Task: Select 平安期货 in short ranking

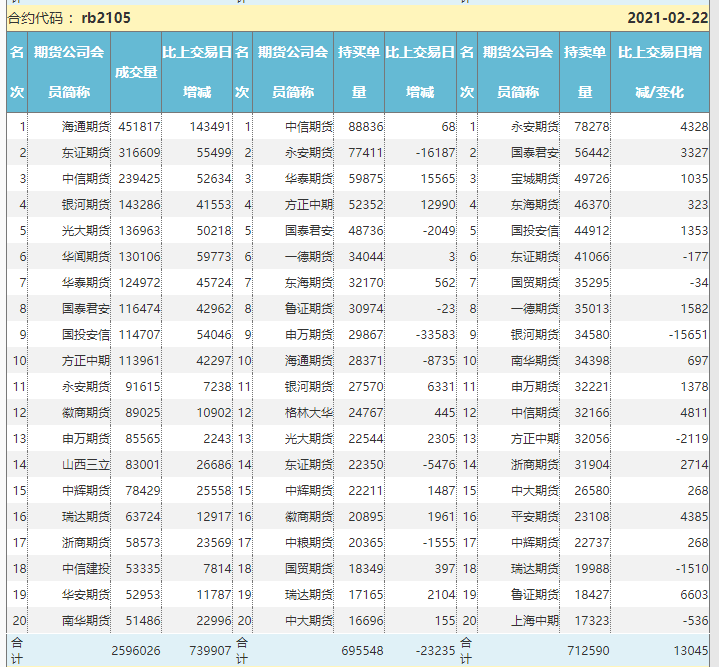Action: (x=535, y=517)
